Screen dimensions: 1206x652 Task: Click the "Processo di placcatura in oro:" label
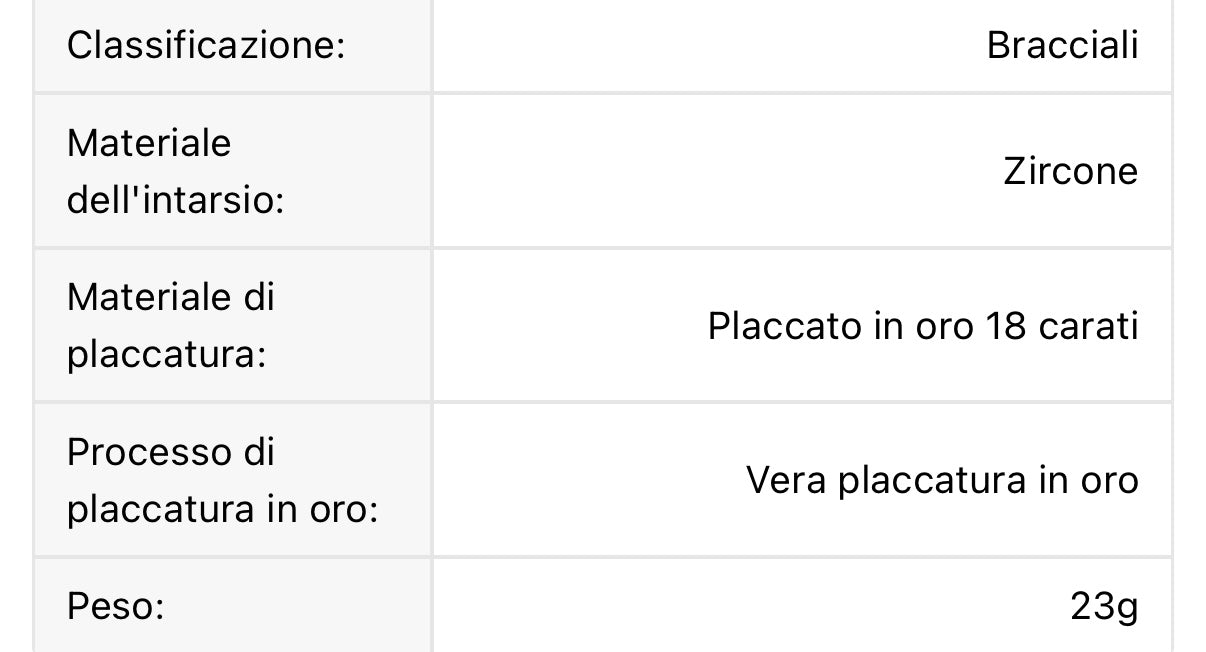pyautogui.click(x=221, y=481)
